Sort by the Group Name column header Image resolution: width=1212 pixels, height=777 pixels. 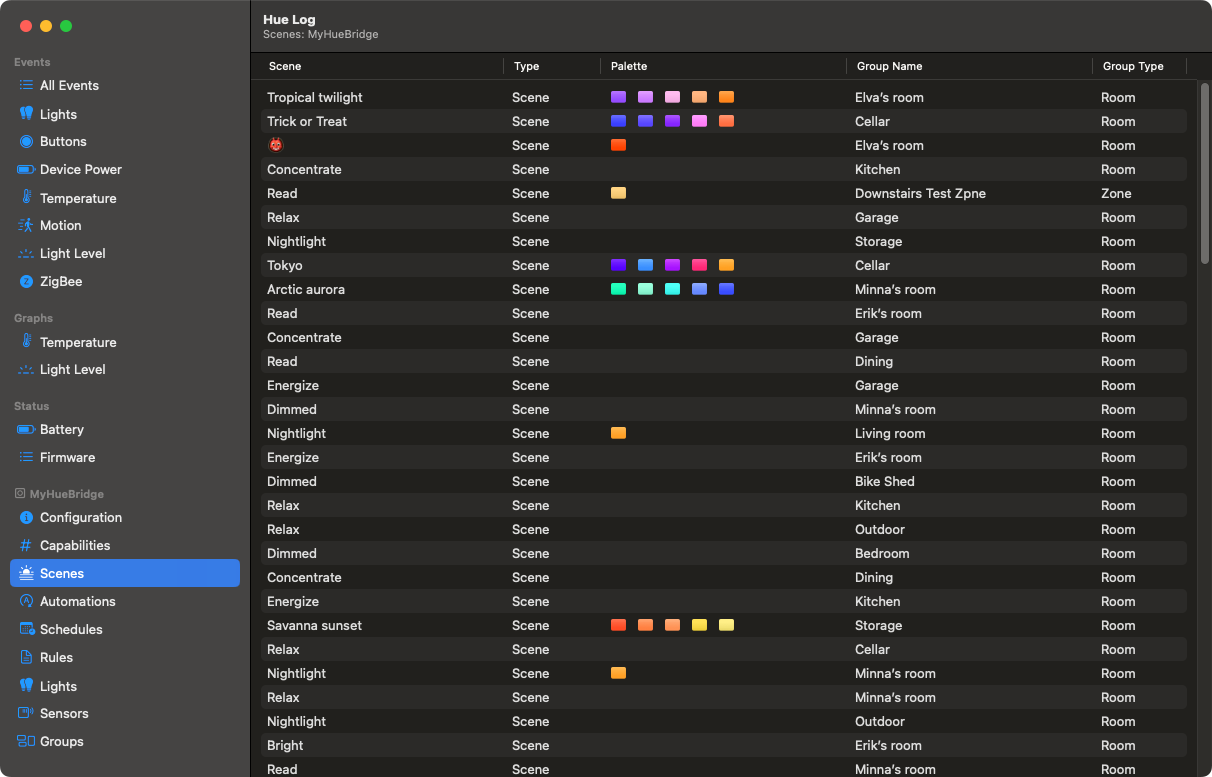pos(889,66)
